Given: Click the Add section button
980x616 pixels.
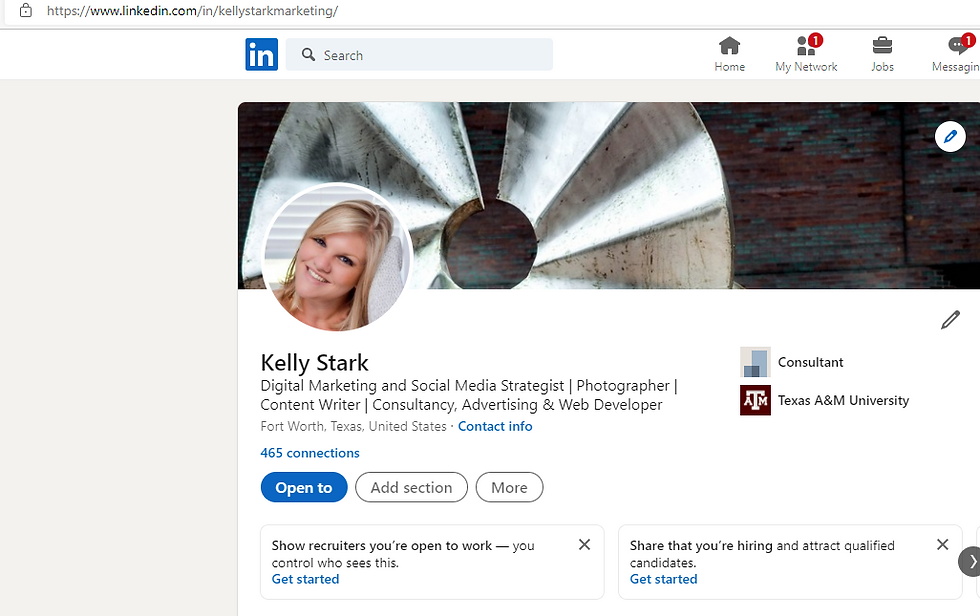Looking at the screenshot, I should 411,487.
